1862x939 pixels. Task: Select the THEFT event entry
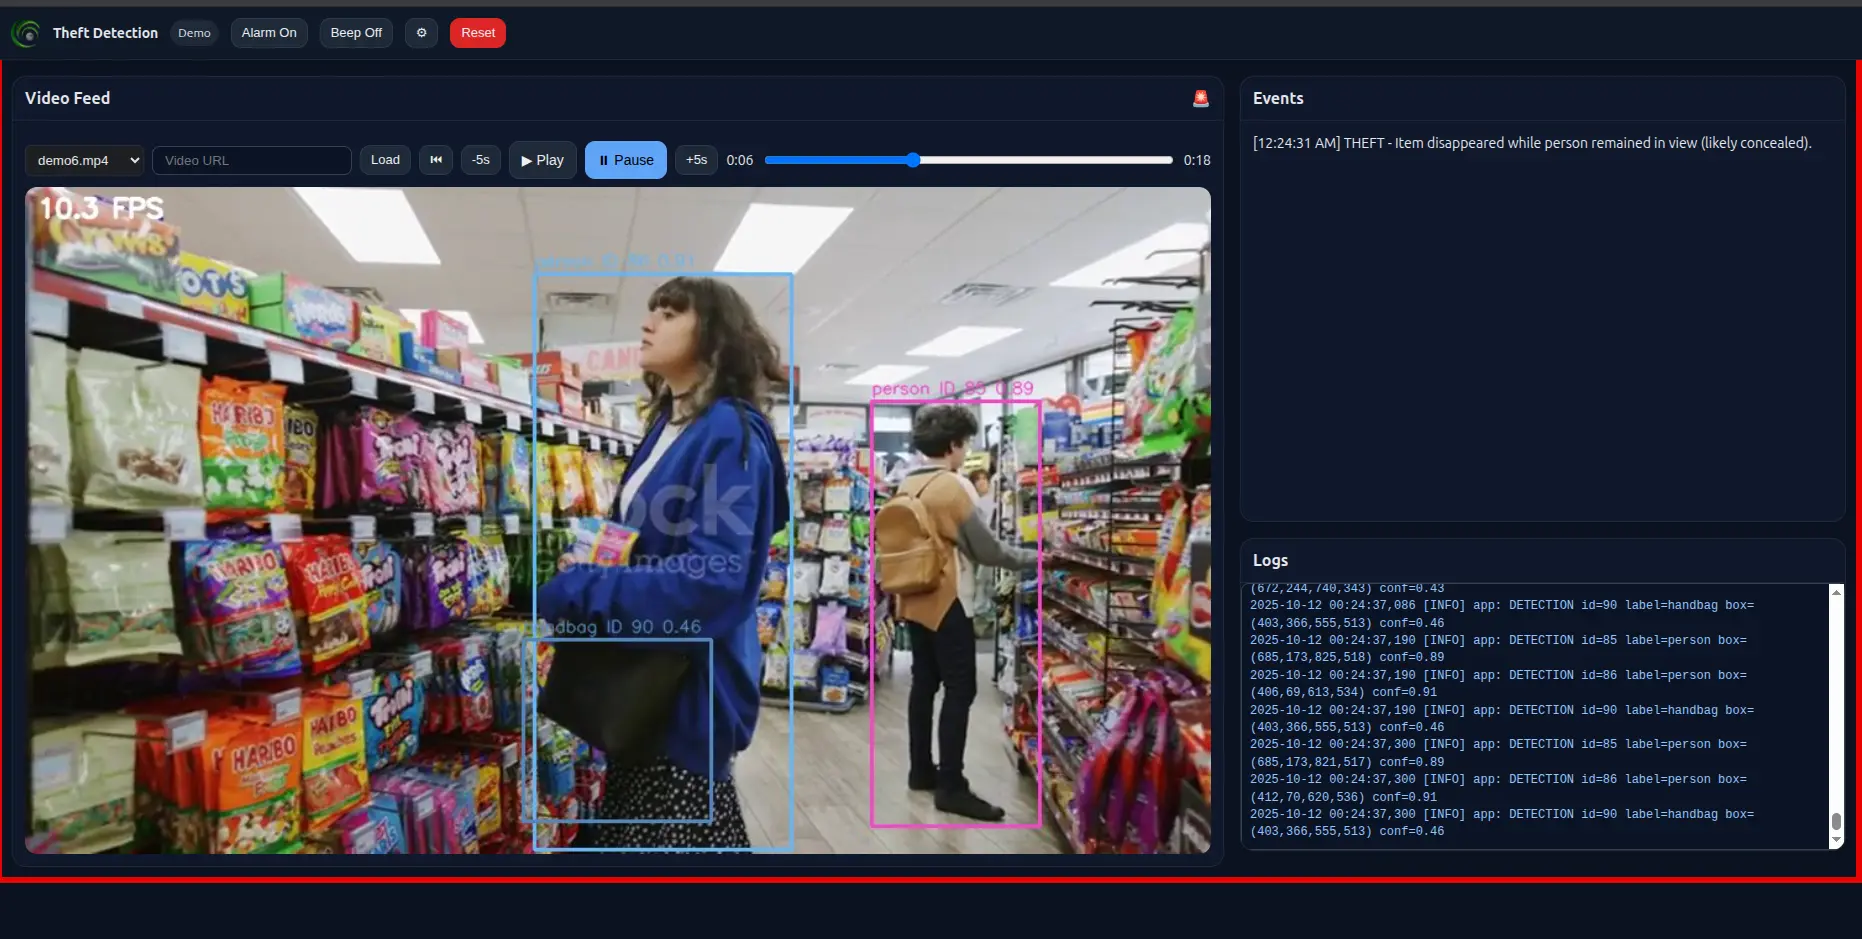tap(1531, 143)
